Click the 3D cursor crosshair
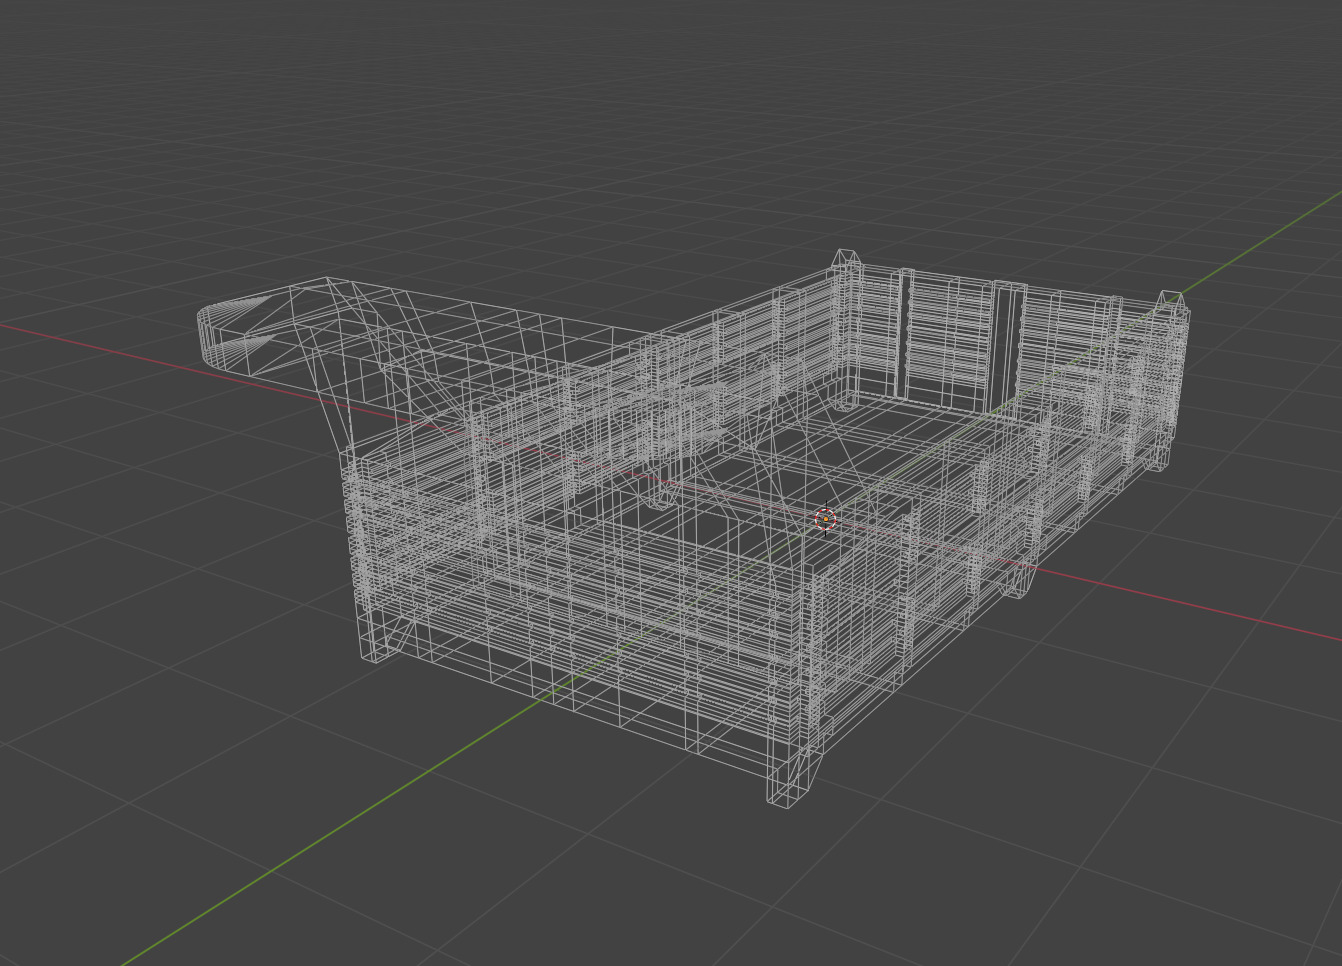Viewport: 1342px width, 966px height. (825, 519)
